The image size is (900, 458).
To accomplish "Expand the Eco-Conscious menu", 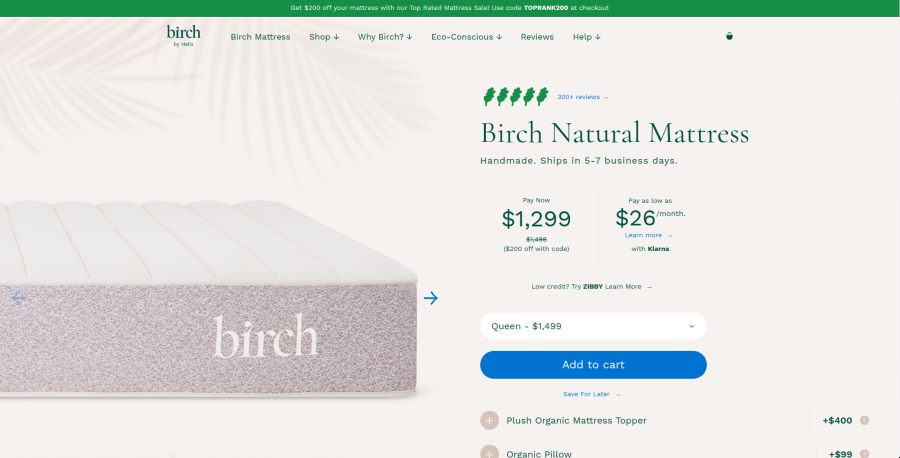I will tap(466, 37).
